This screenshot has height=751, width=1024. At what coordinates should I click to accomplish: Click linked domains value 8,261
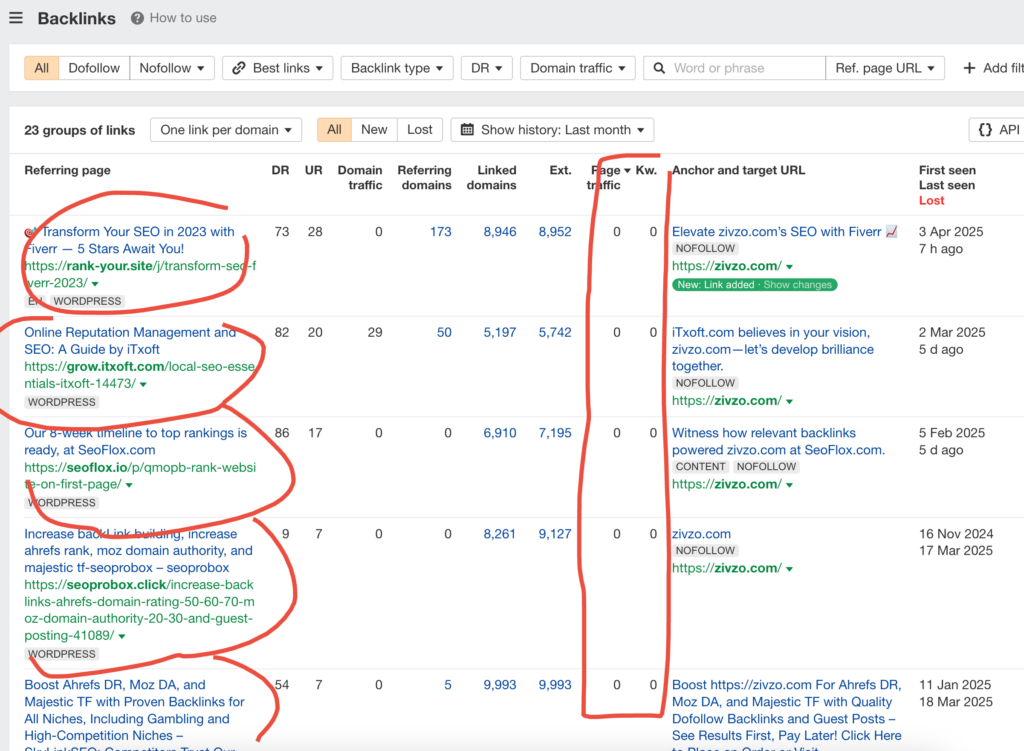click(500, 534)
